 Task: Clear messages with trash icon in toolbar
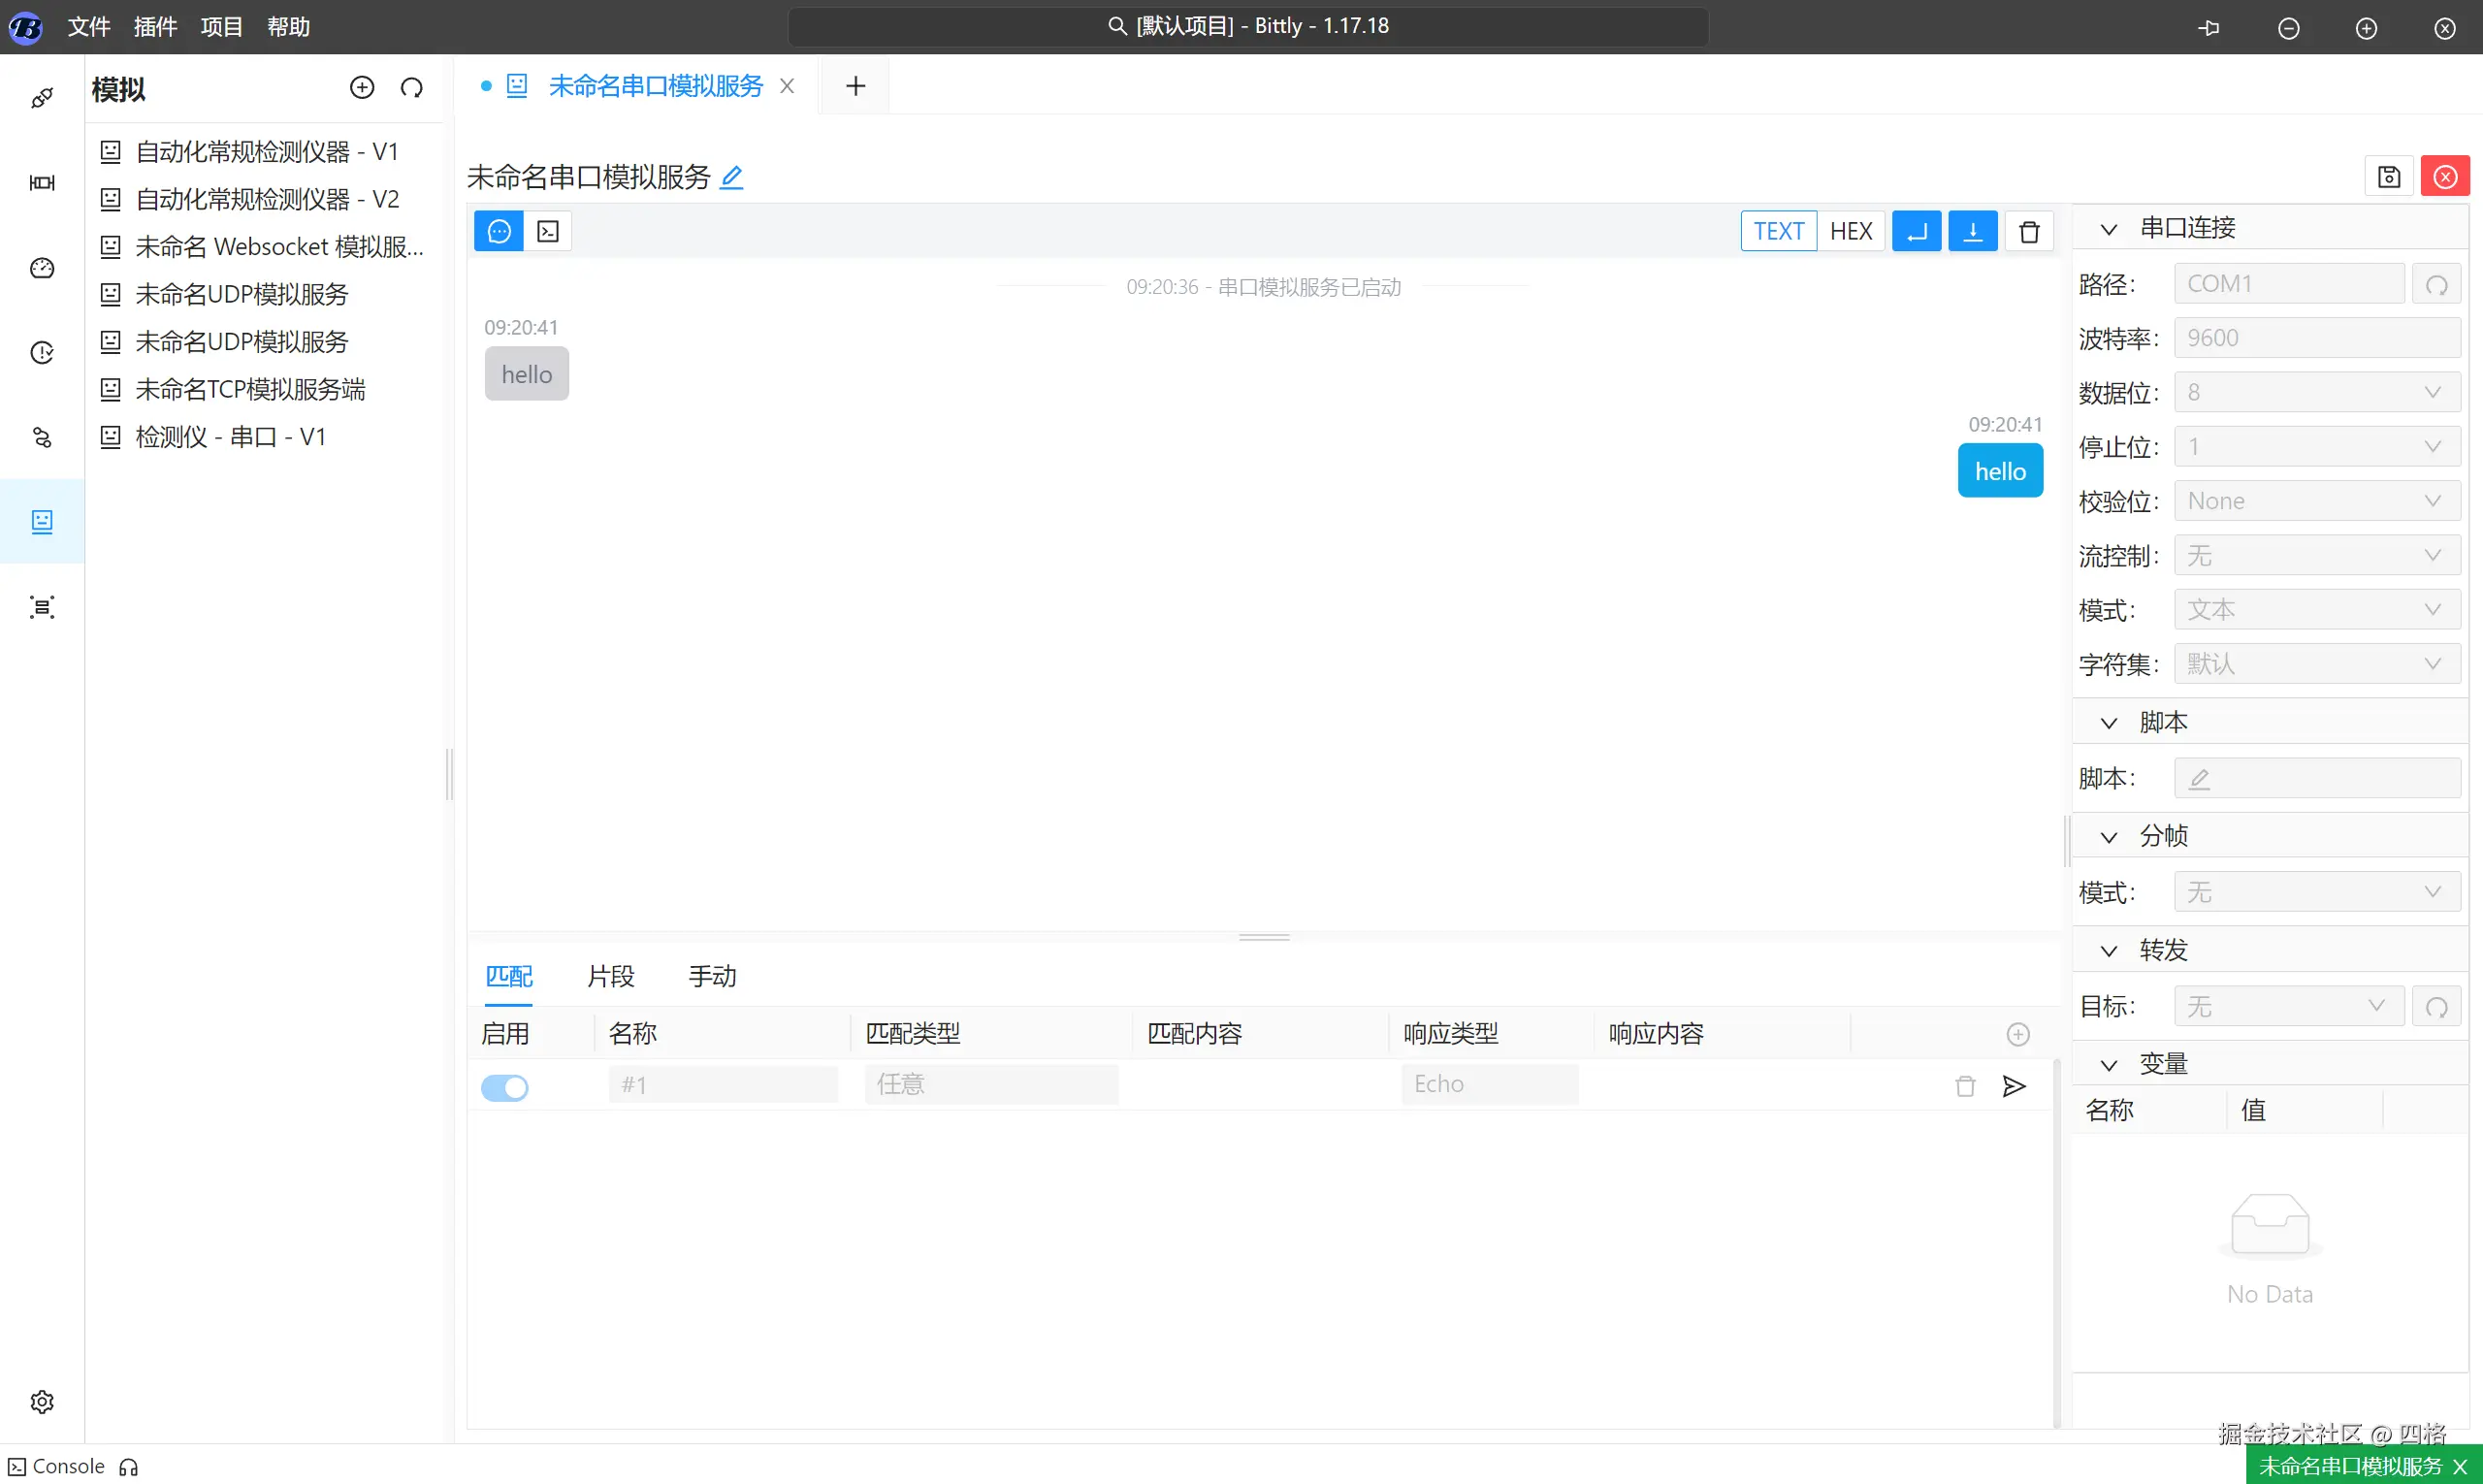pyautogui.click(x=2028, y=232)
